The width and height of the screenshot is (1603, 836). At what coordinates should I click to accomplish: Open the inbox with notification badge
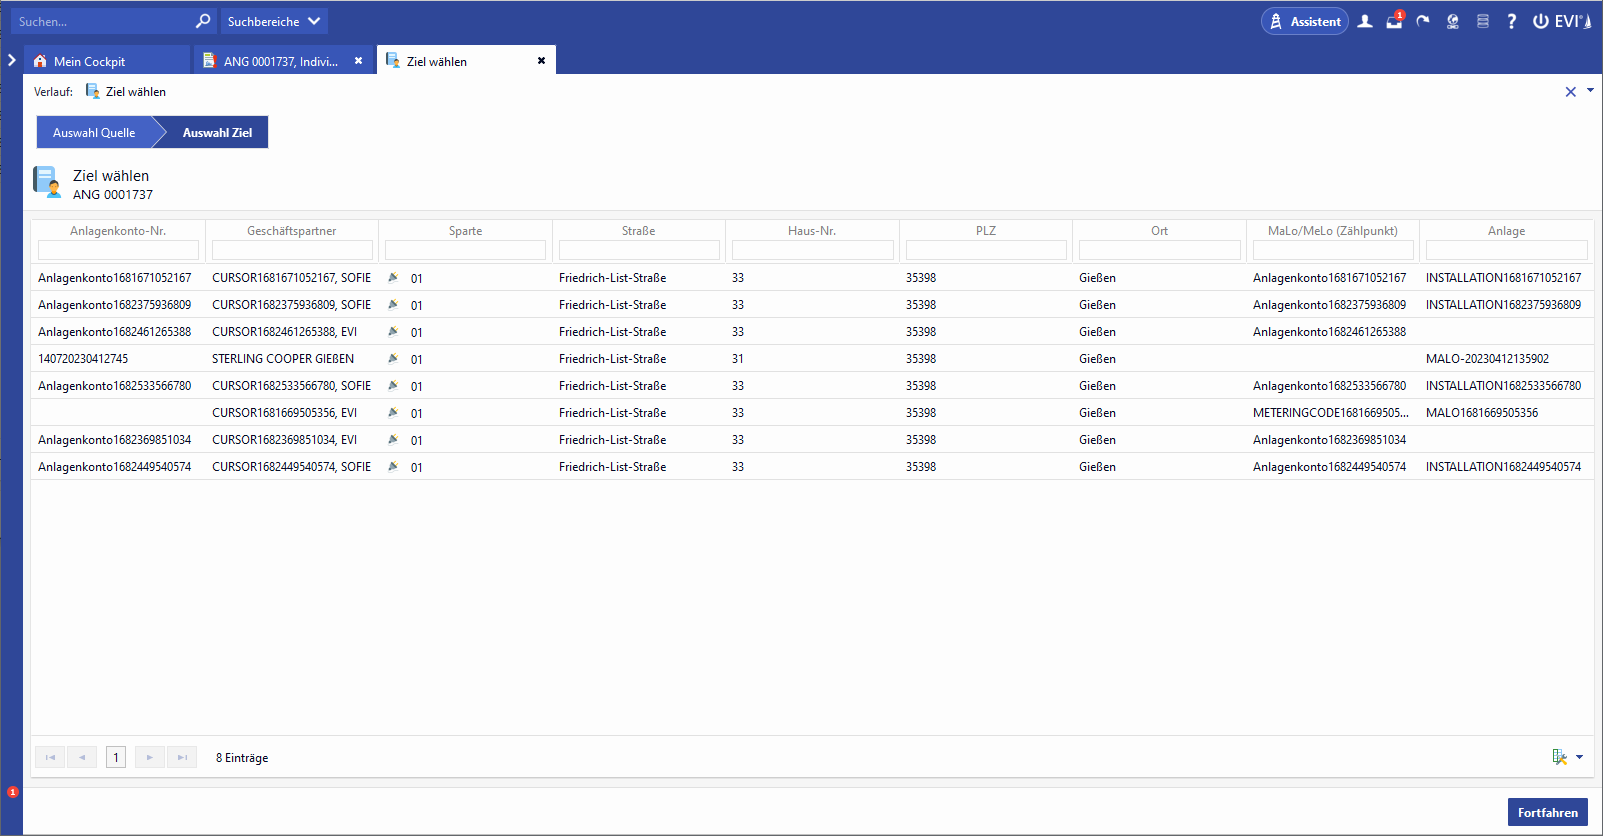[1394, 21]
